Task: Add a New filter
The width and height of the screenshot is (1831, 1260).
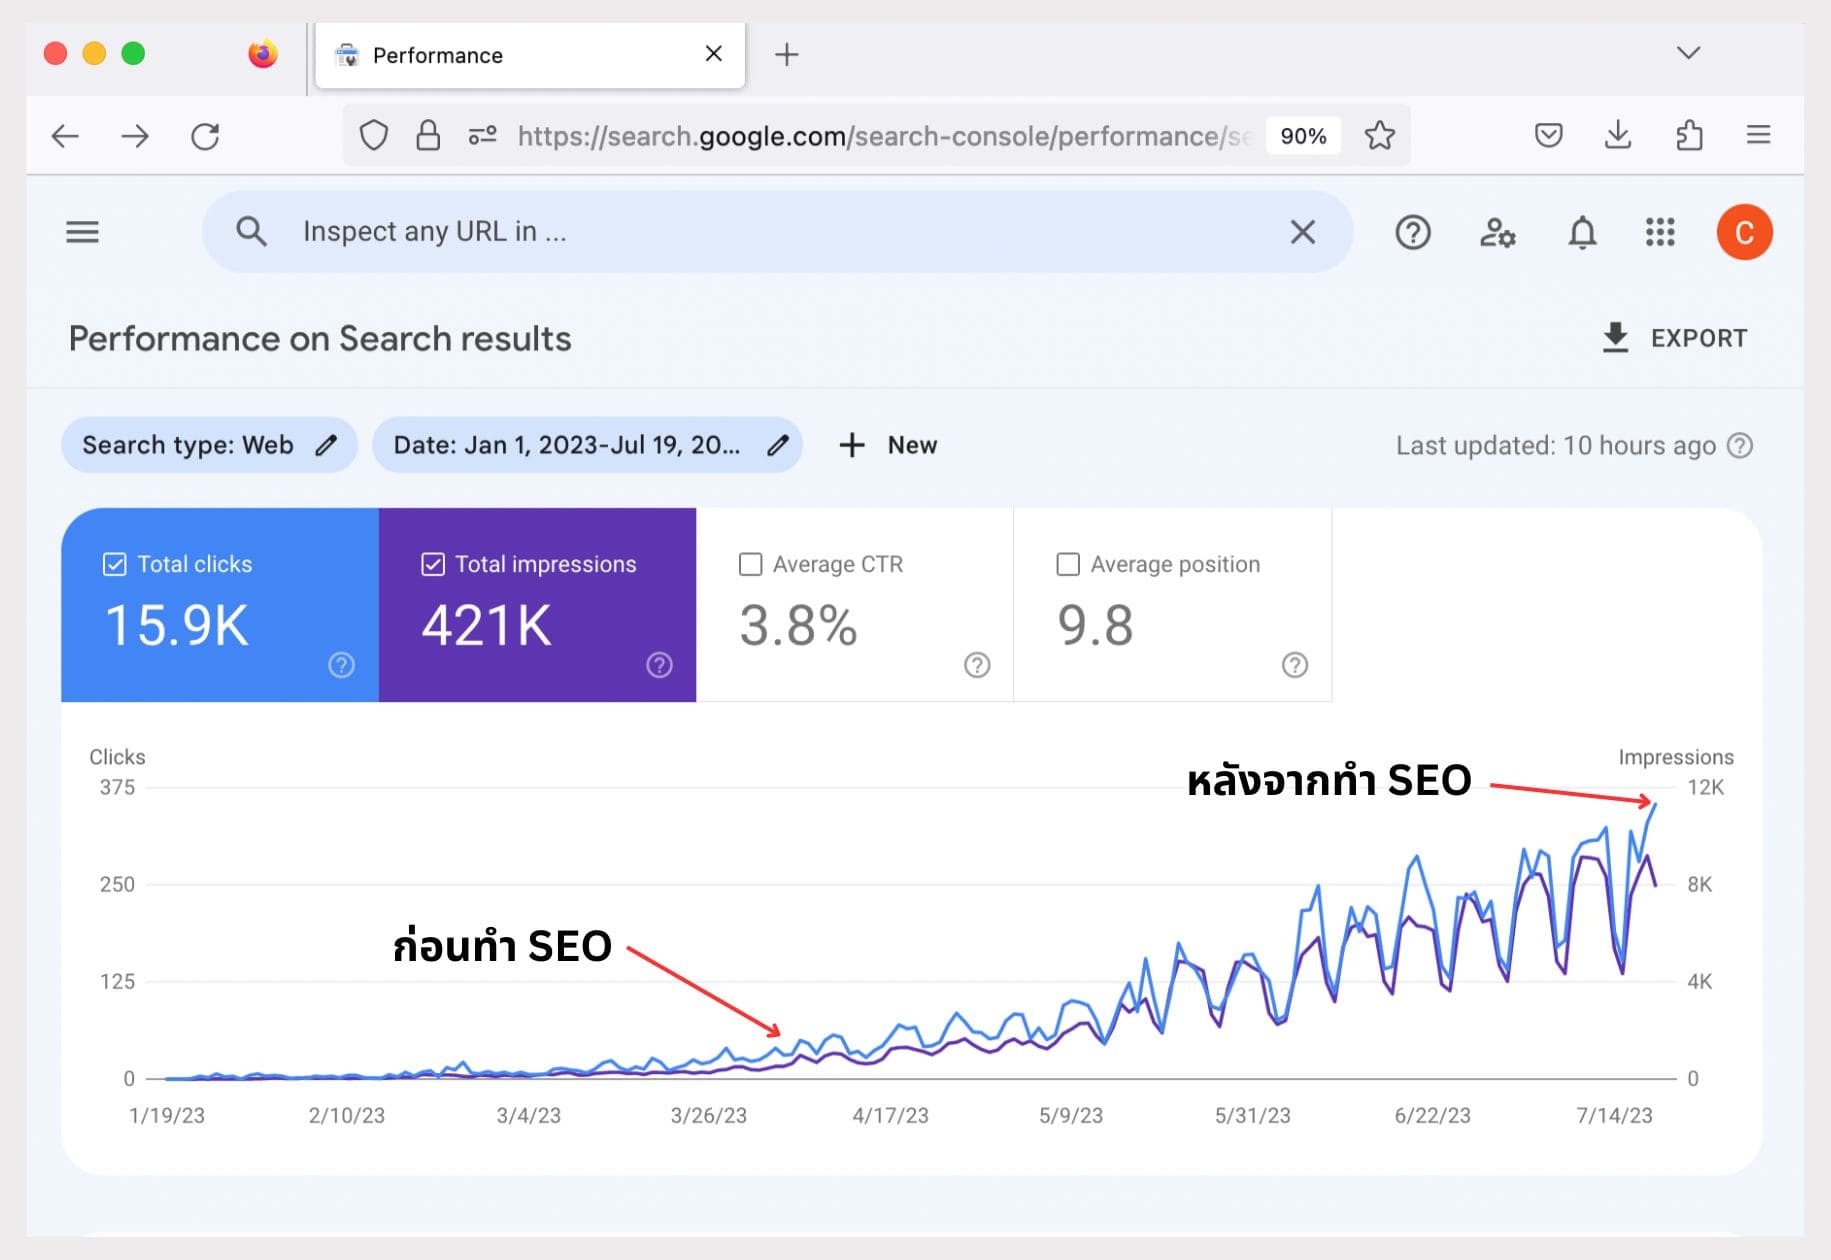Action: [888, 445]
